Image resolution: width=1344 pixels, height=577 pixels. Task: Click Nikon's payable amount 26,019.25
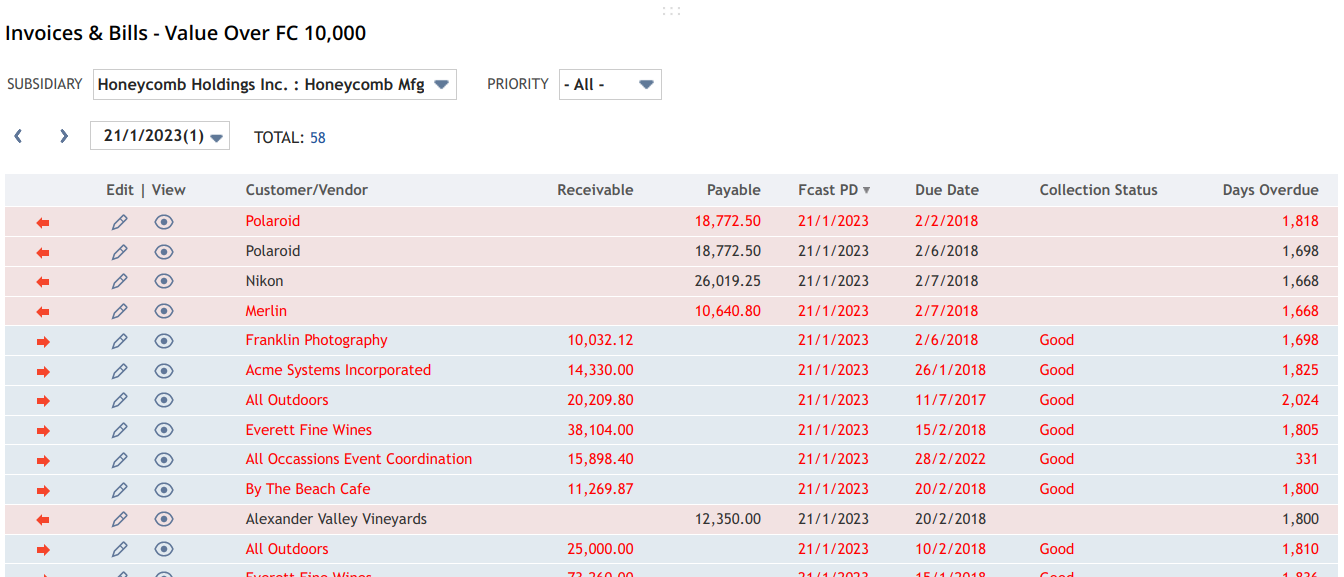(x=728, y=281)
